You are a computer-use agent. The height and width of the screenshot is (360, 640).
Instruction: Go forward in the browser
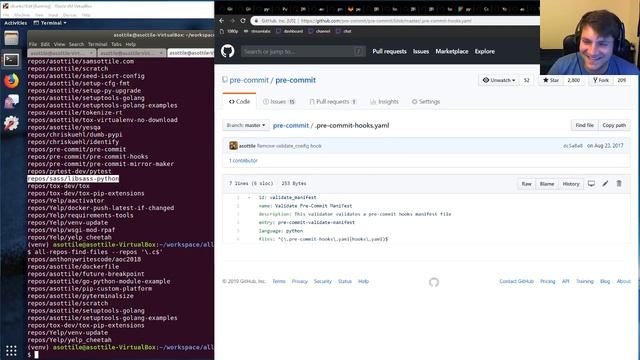pyautogui.click(x=232, y=20)
